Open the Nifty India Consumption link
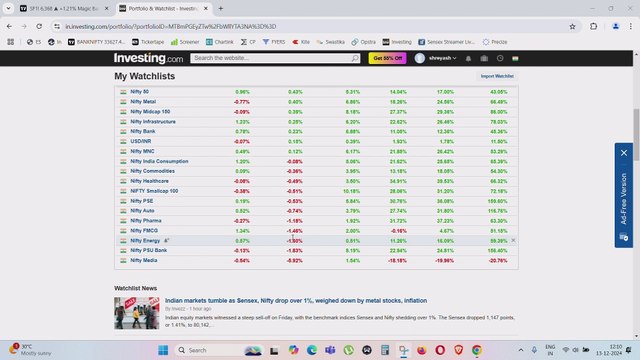 tap(159, 161)
